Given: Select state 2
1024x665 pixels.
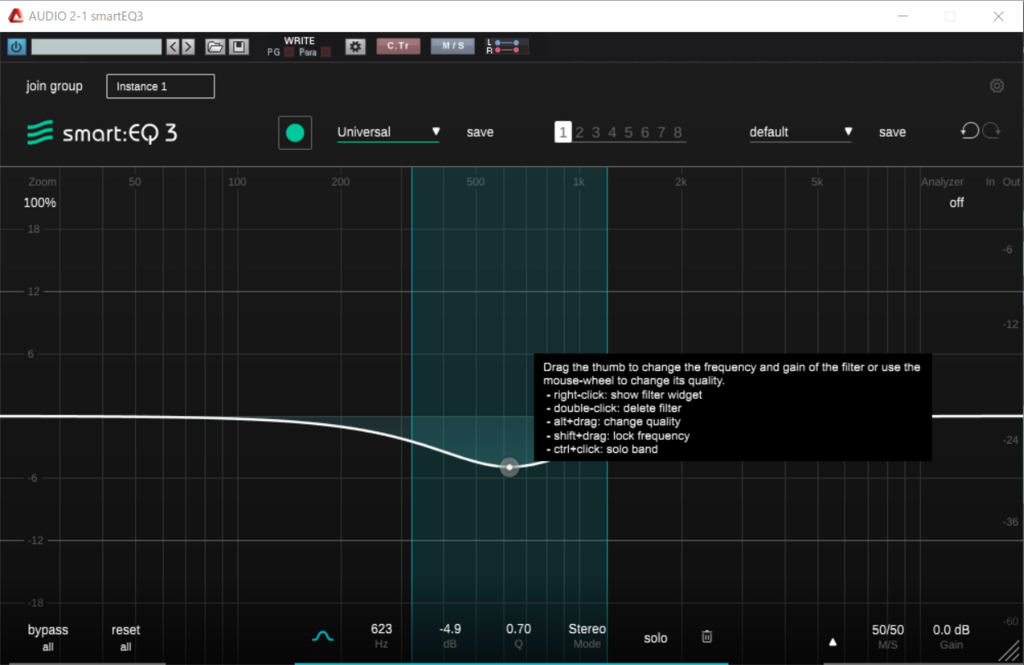Looking at the screenshot, I should (x=579, y=133).
